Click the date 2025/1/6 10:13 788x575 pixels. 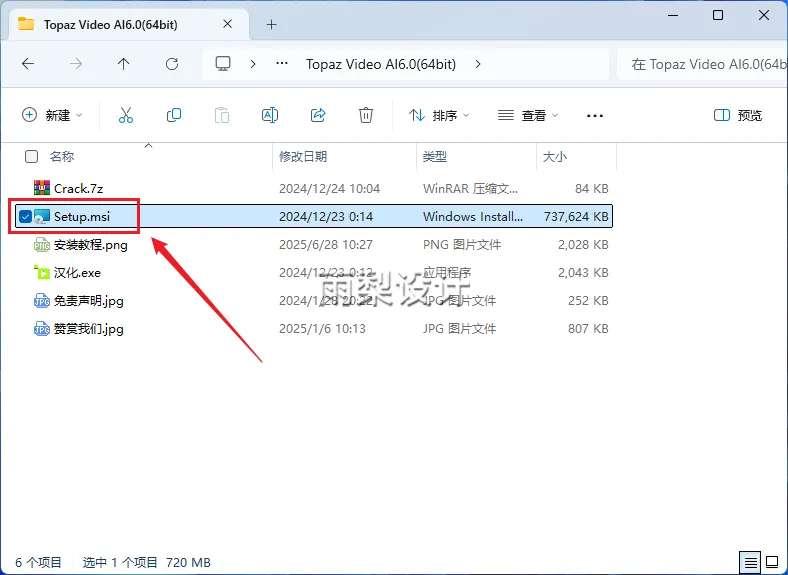323,329
